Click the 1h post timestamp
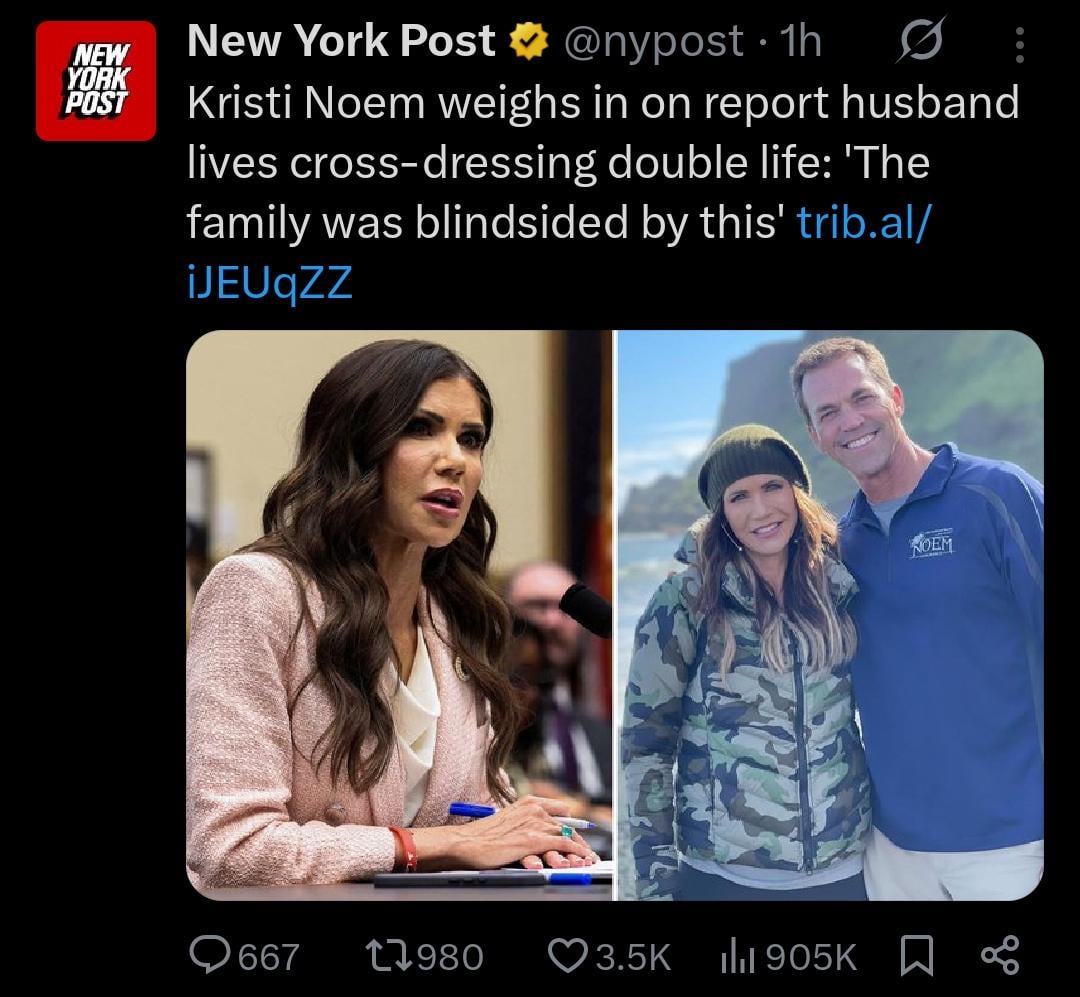This screenshot has height=997, width=1080. click(800, 42)
